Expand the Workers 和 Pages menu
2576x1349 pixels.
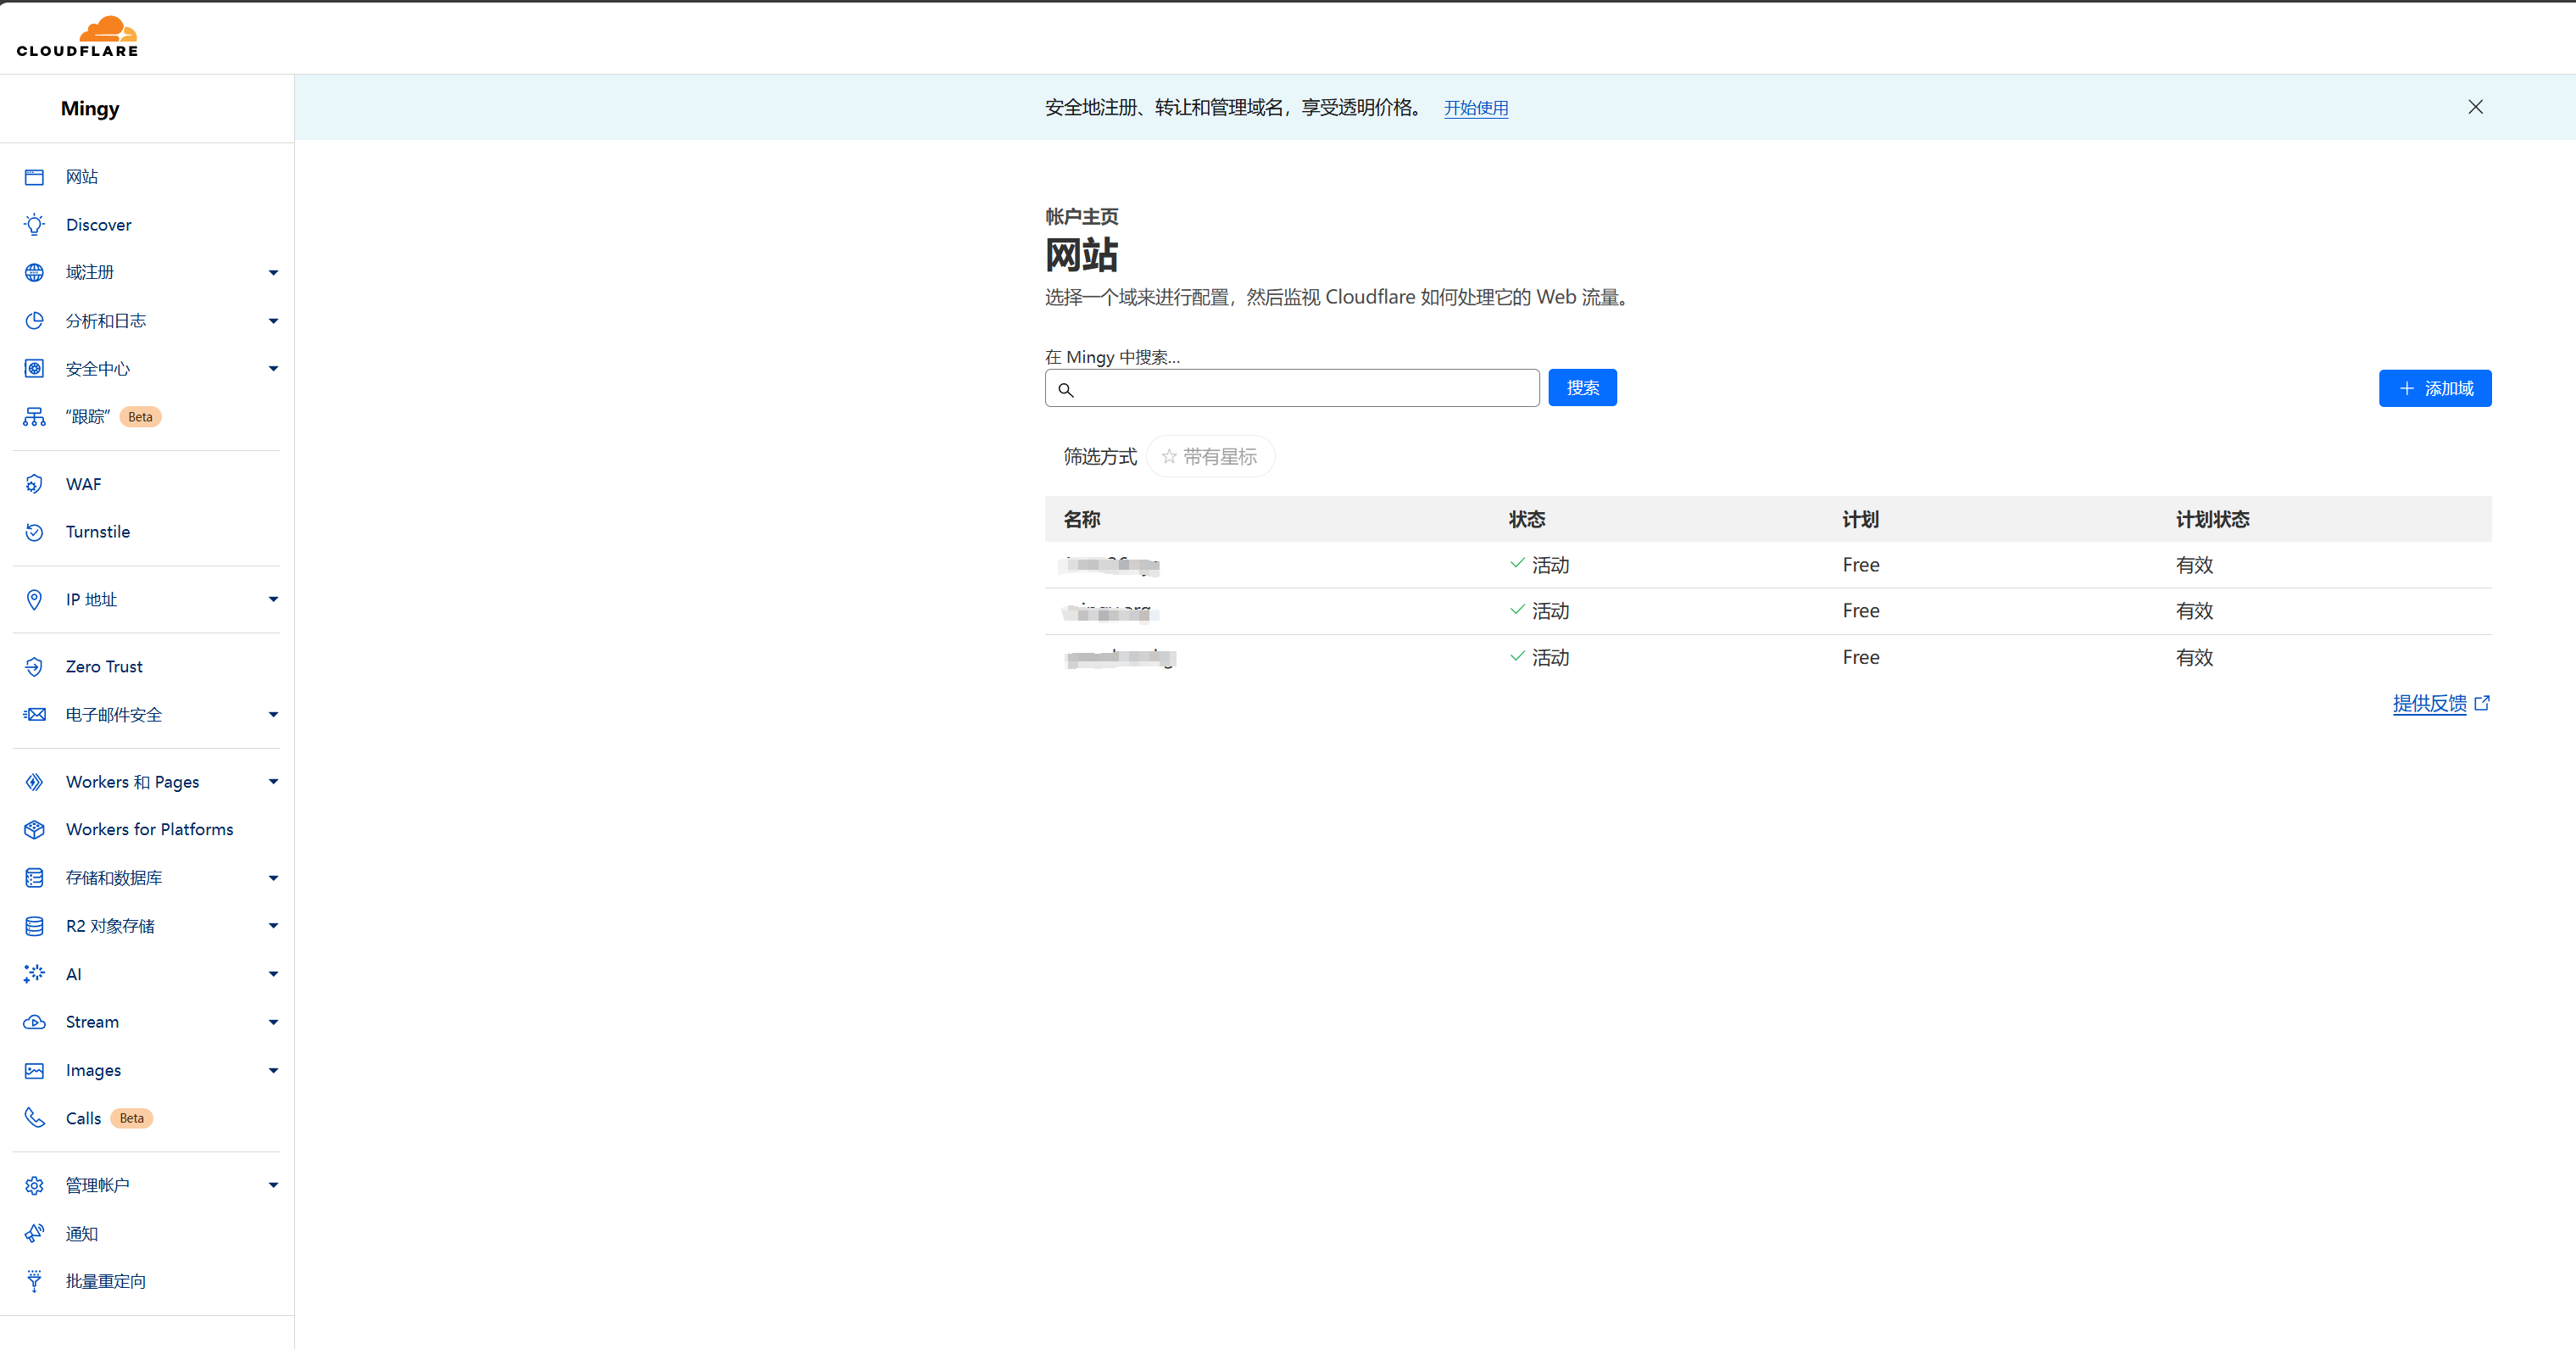273,782
